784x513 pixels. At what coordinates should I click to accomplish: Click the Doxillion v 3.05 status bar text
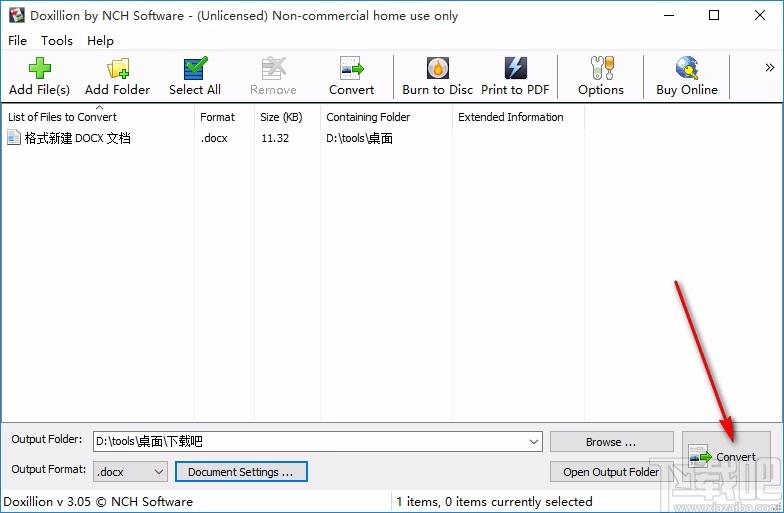coord(98,502)
